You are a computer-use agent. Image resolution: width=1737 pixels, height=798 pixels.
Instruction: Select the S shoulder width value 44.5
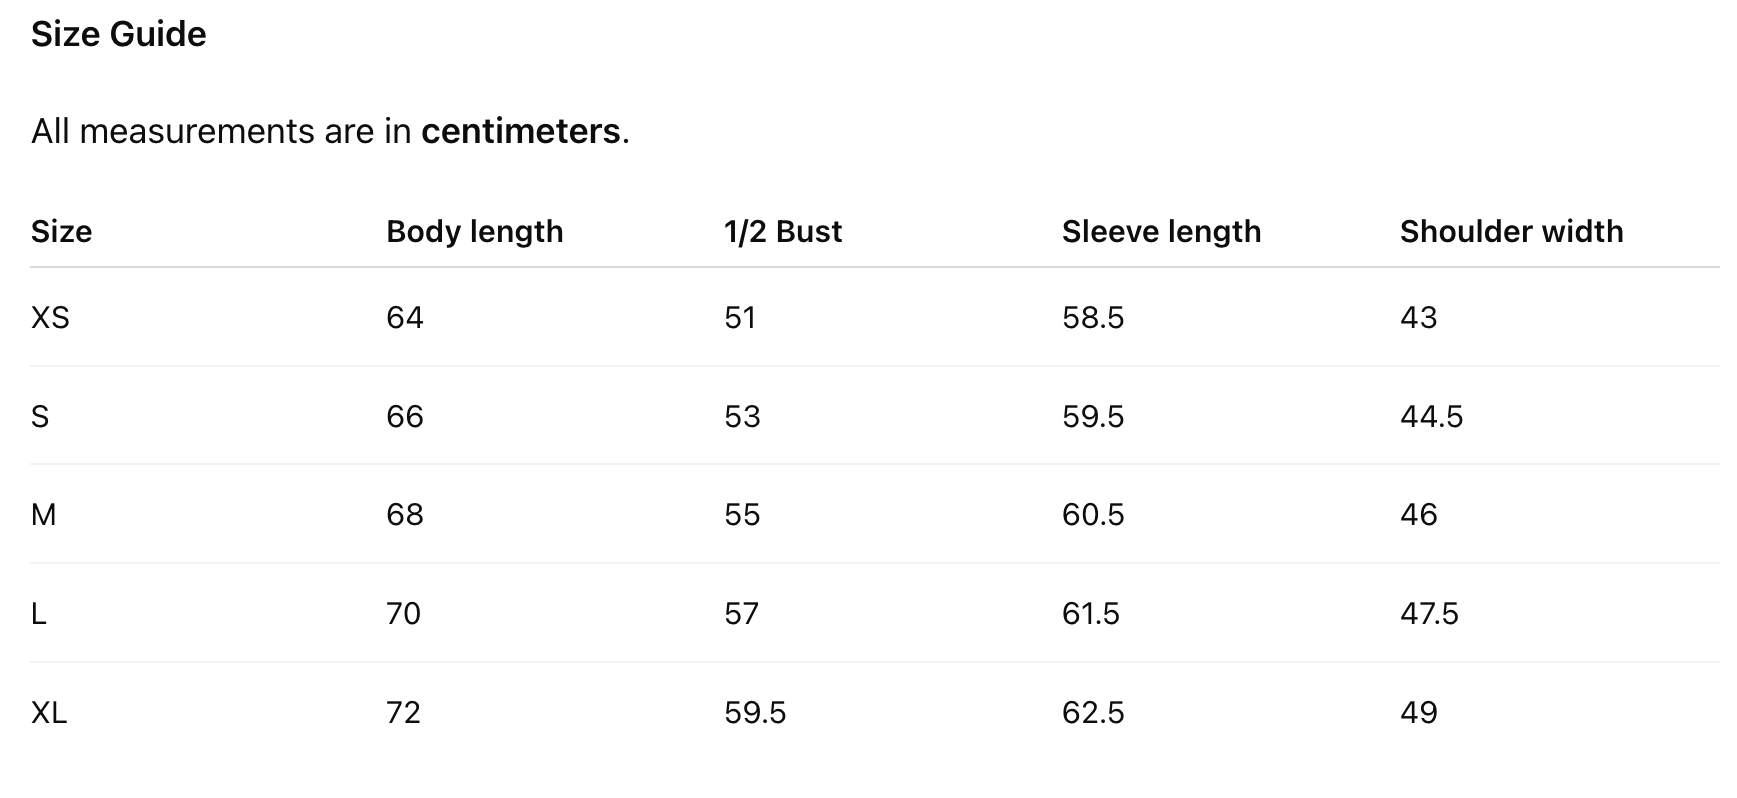(x=1430, y=416)
